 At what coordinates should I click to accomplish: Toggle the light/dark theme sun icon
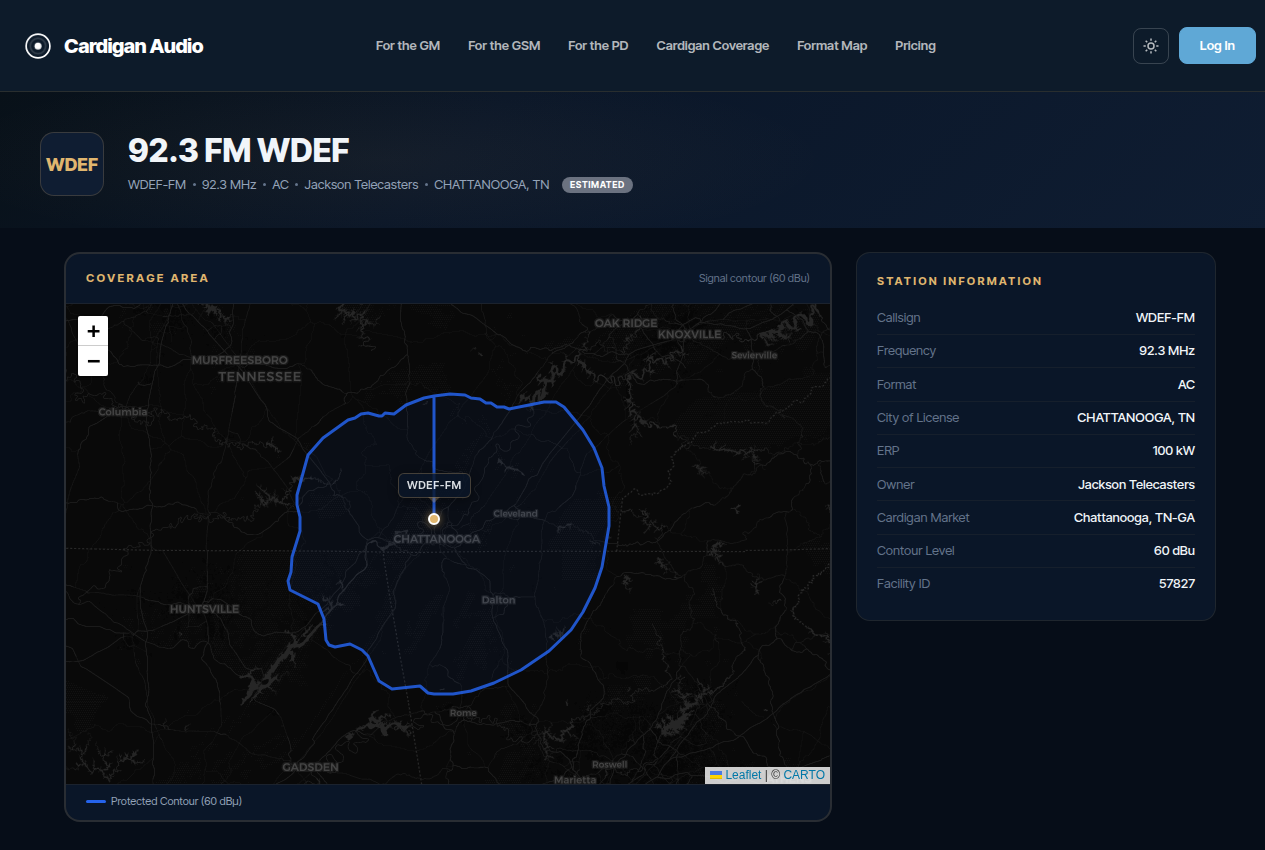coord(1151,46)
